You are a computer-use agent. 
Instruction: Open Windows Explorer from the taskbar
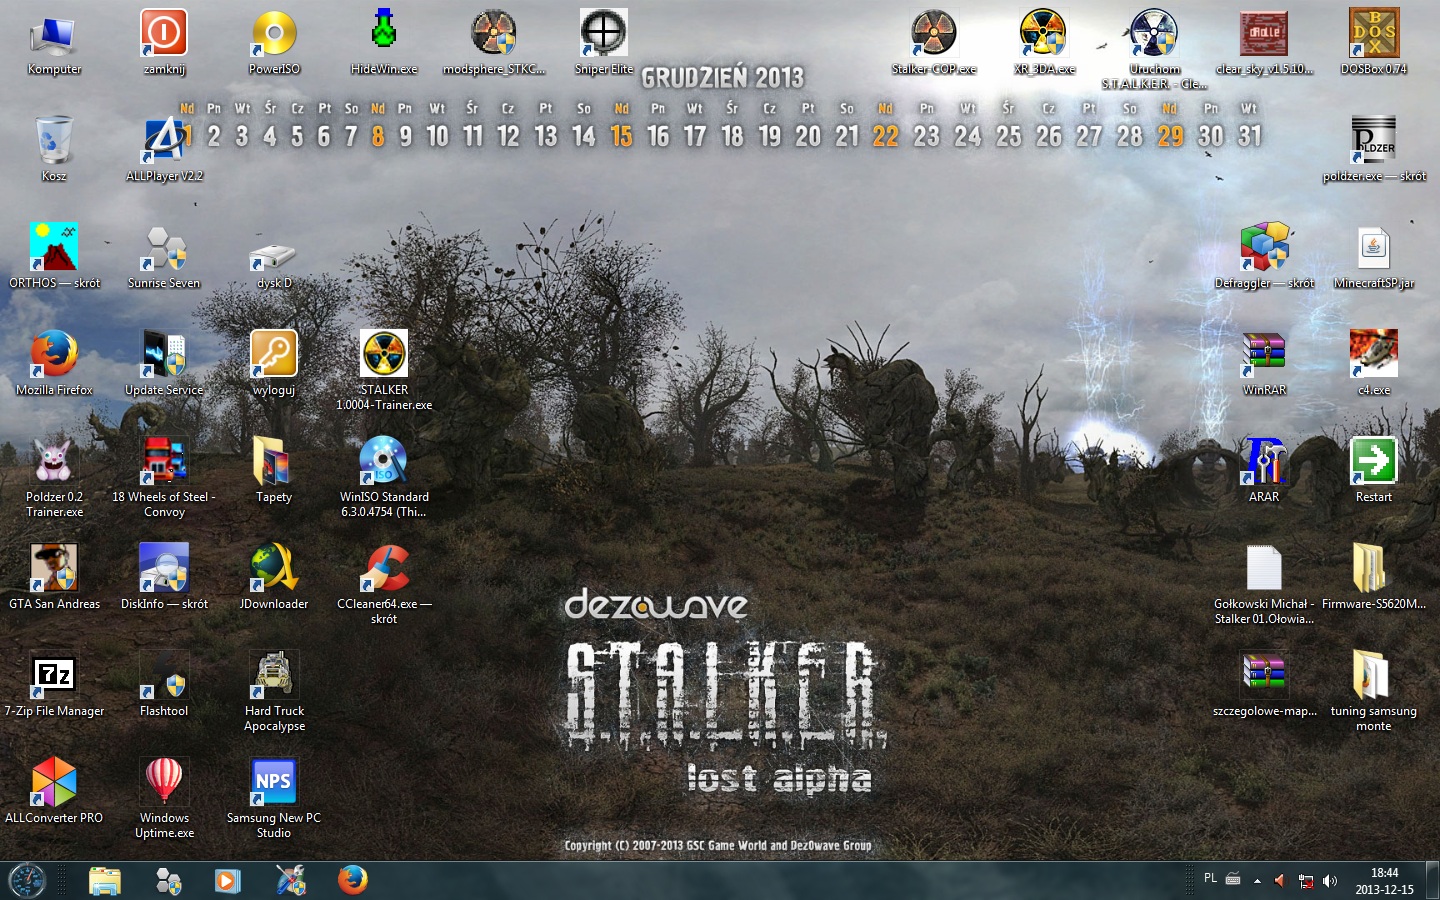click(x=104, y=881)
